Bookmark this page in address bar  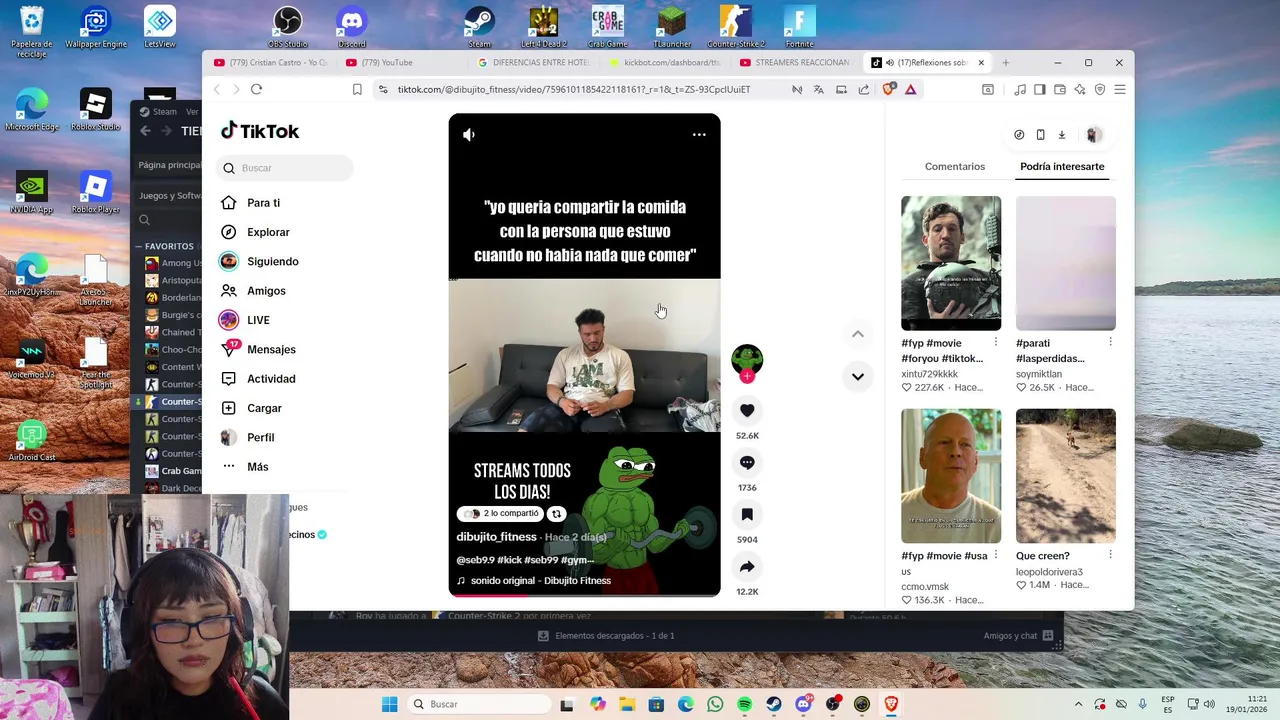click(x=357, y=89)
